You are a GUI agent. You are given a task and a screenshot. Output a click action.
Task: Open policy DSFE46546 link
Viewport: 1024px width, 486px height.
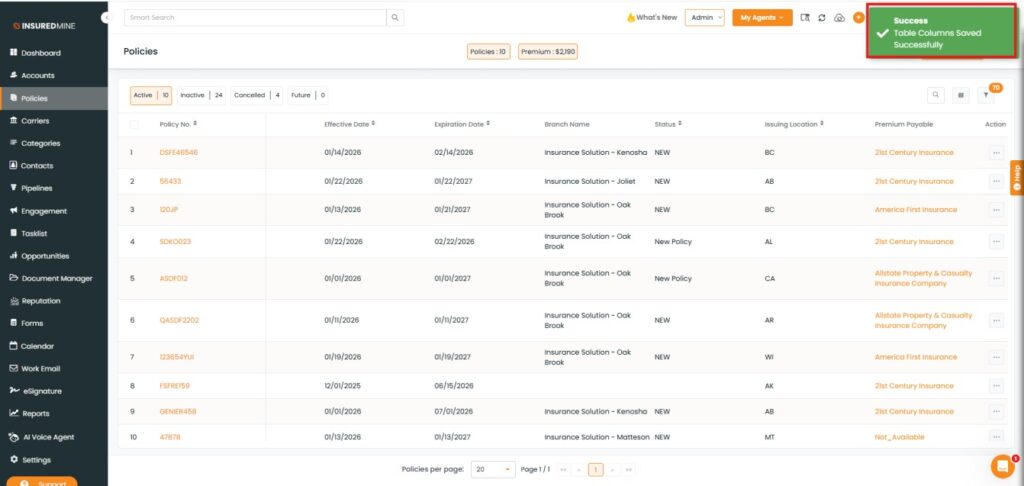coord(179,153)
